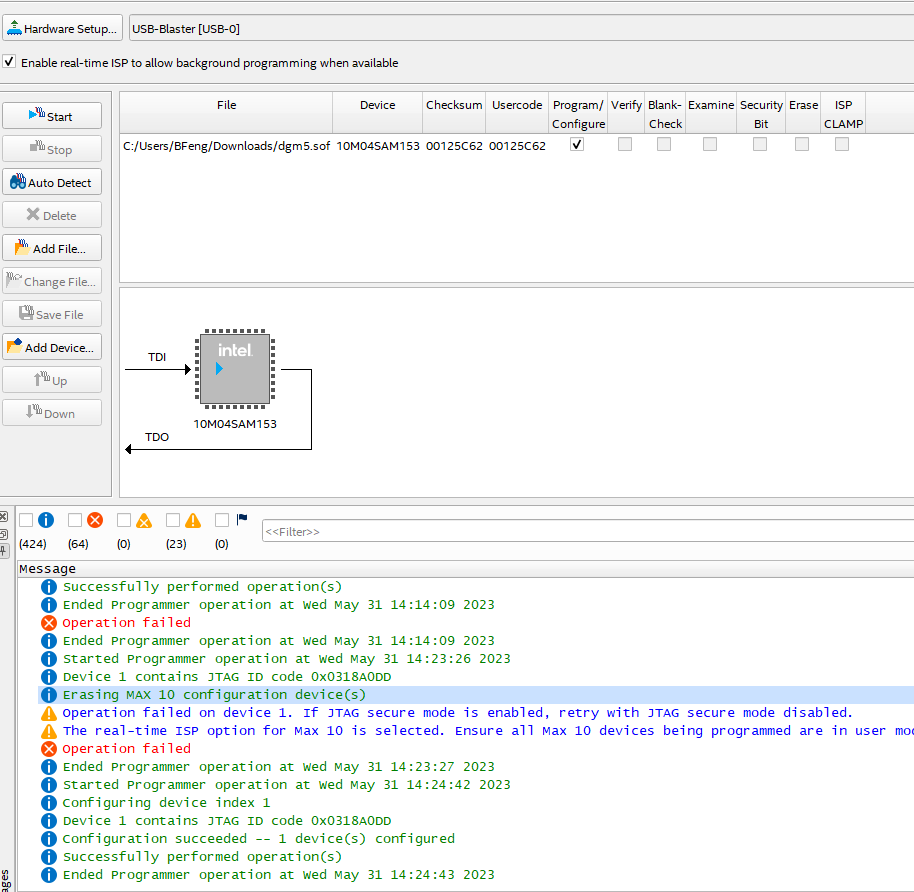Select the 'Configuration succeeded' message line
The width and height of the screenshot is (914, 892).
(258, 839)
